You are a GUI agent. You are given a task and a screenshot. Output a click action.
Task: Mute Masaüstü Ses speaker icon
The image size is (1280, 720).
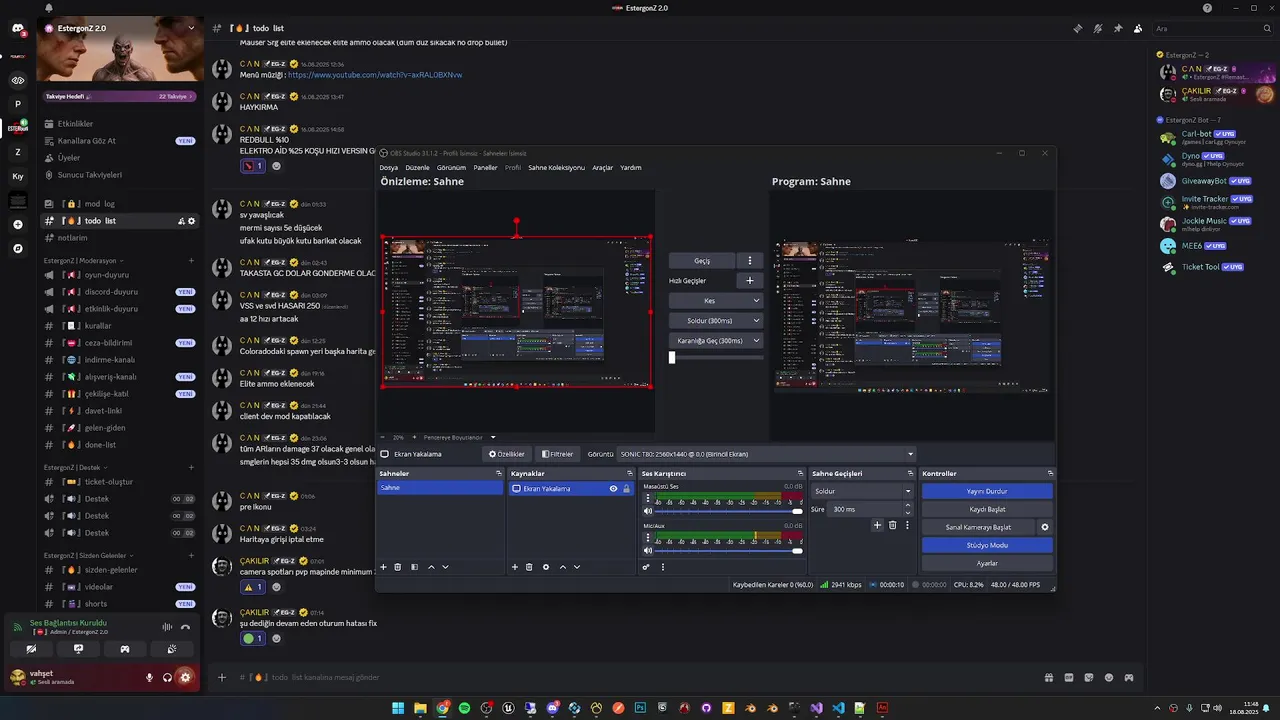pyautogui.click(x=648, y=511)
